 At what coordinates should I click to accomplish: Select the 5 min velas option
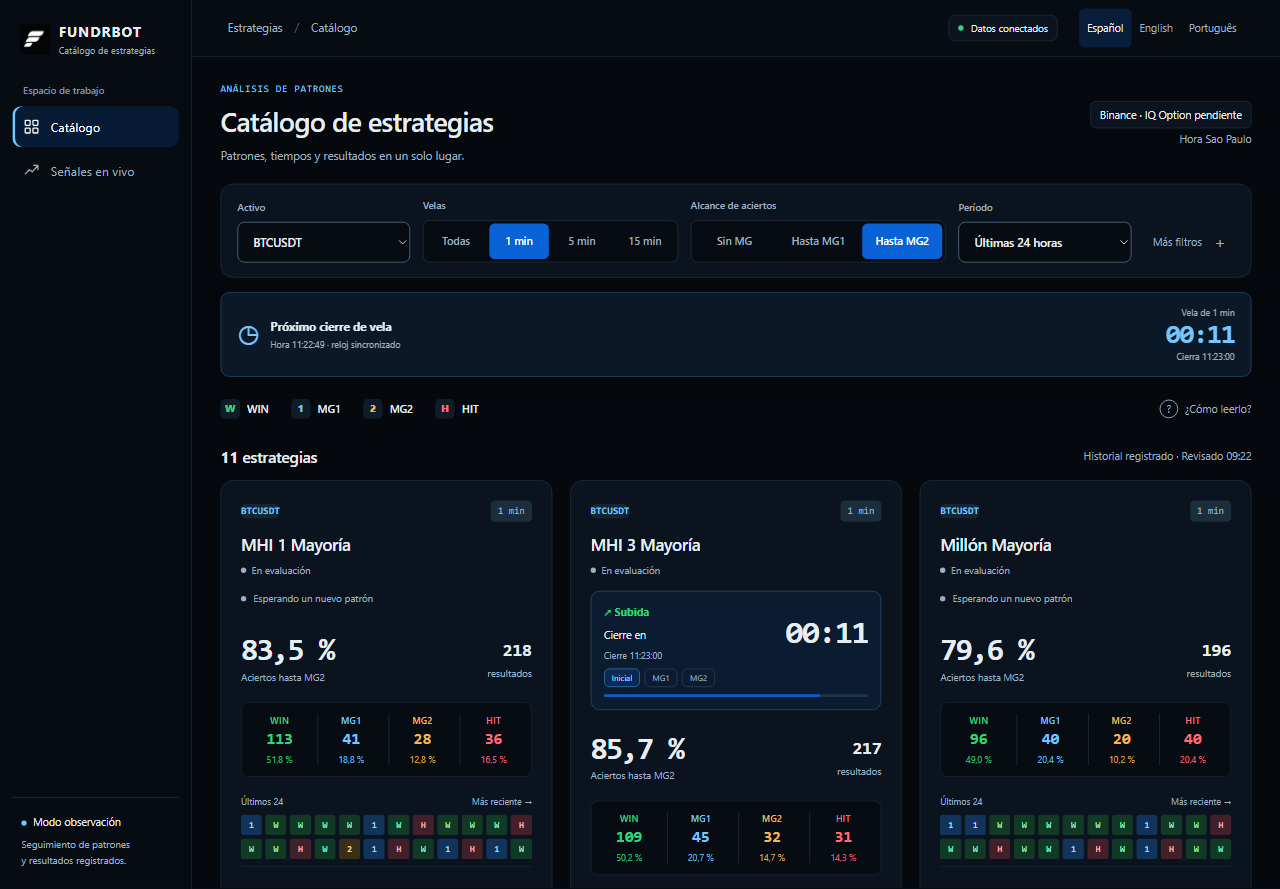click(582, 241)
